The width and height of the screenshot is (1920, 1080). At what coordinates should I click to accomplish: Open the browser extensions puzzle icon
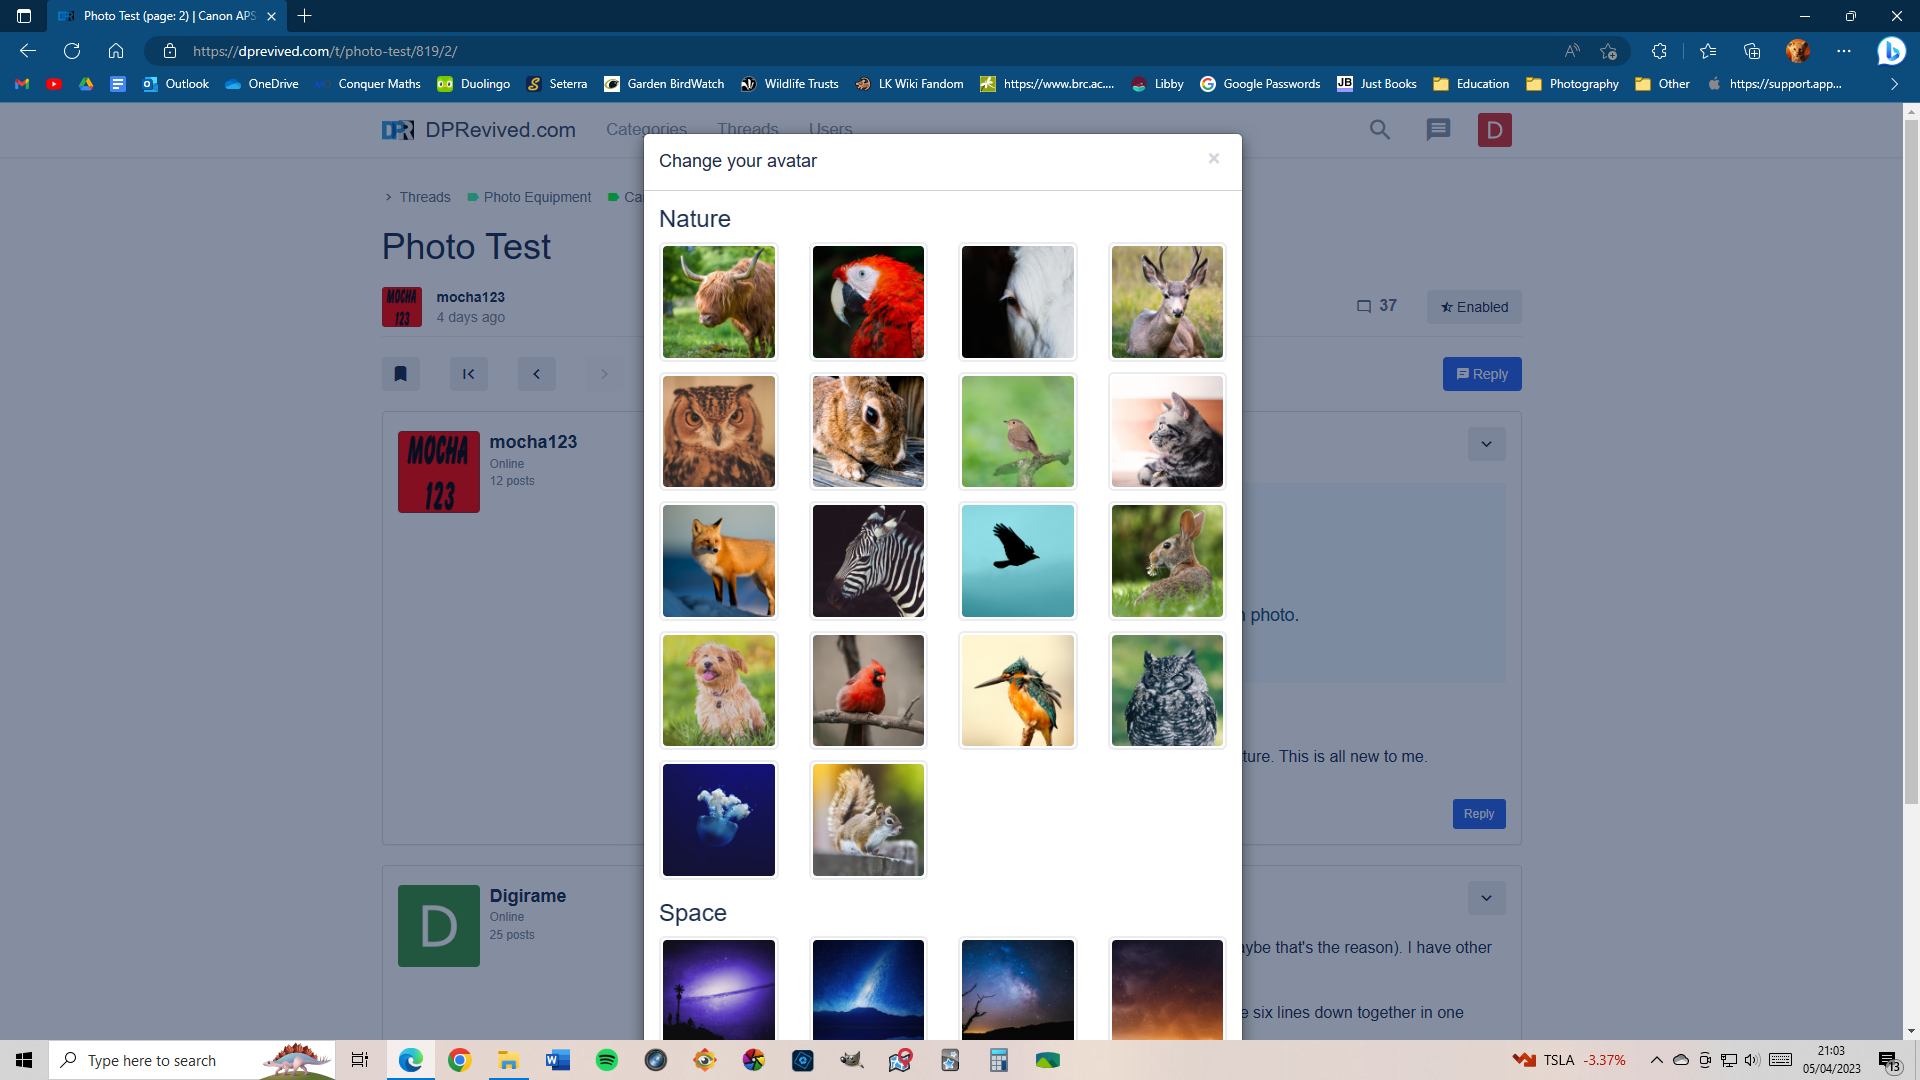pyautogui.click(x=1659, y=51)
